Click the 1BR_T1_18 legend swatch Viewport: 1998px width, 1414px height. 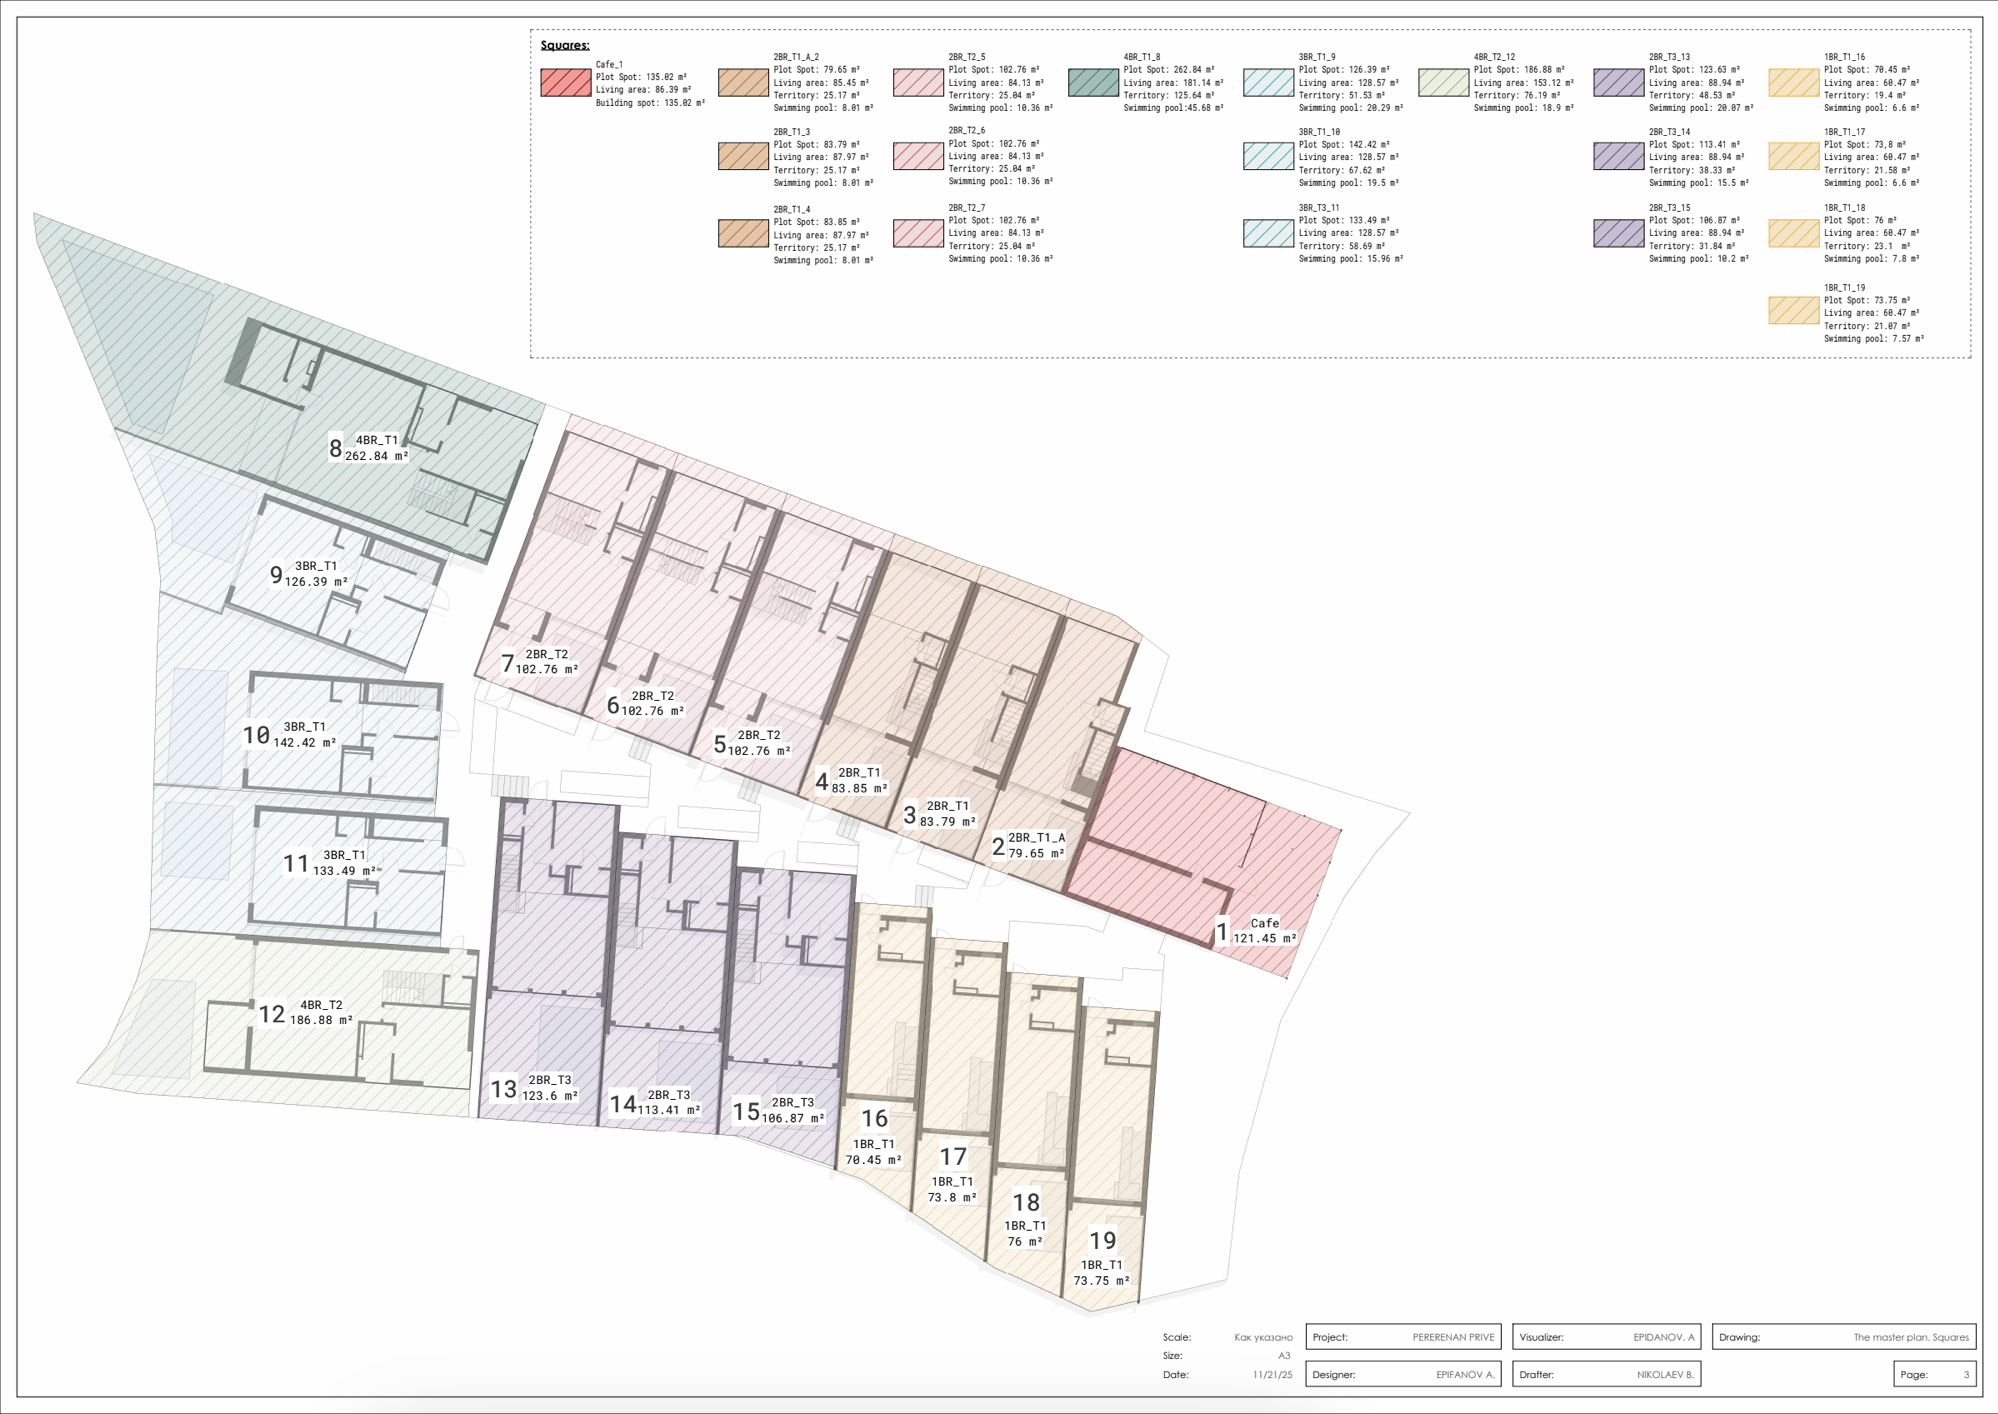click(x=1794, y=233)
